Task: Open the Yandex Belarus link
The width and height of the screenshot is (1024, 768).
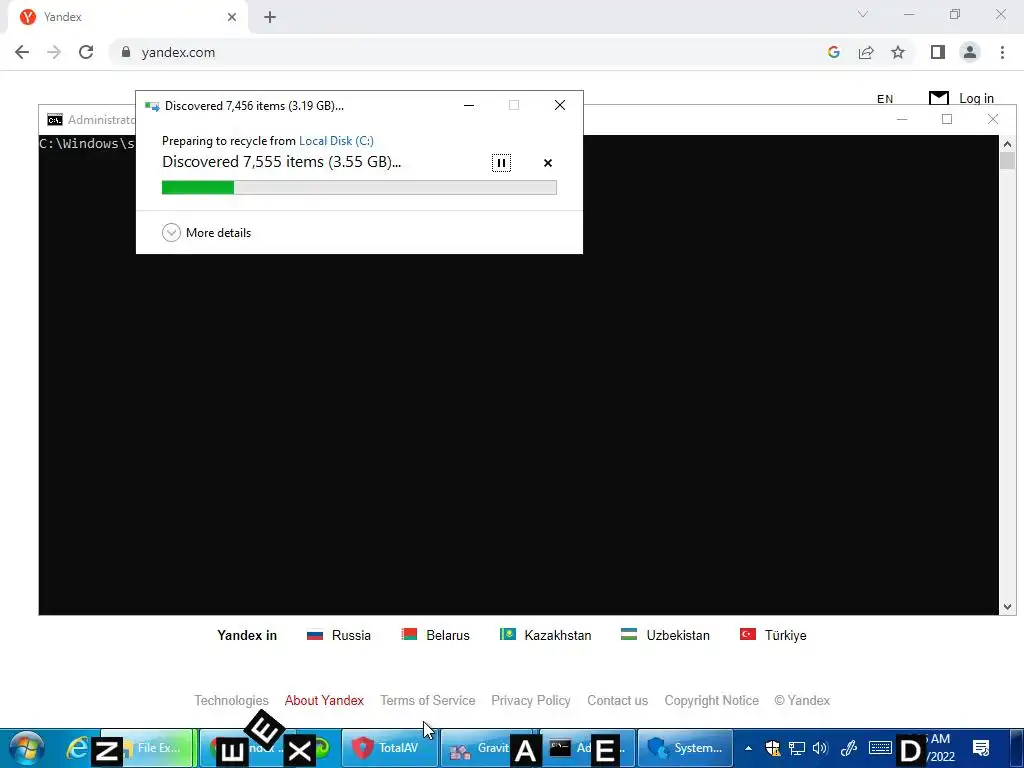Action: point(436,635)
